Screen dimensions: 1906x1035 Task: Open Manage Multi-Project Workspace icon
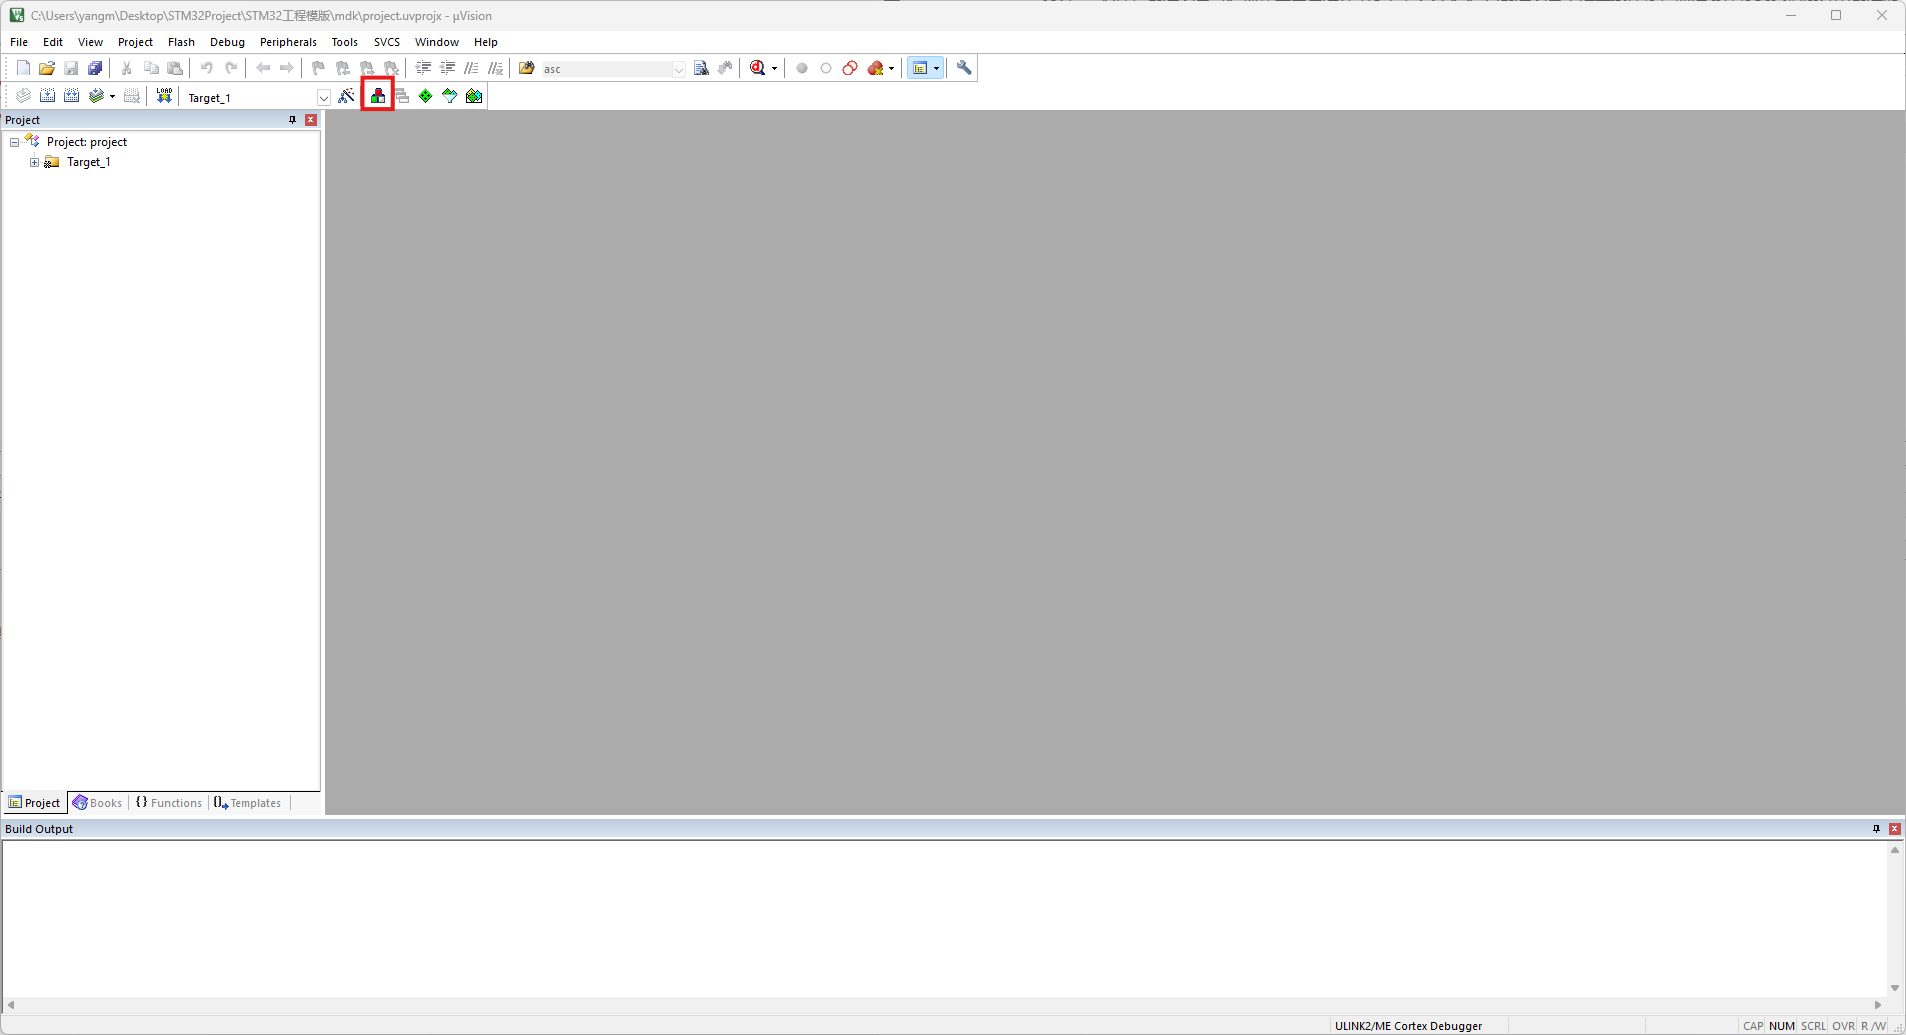[x=402, y=96]
